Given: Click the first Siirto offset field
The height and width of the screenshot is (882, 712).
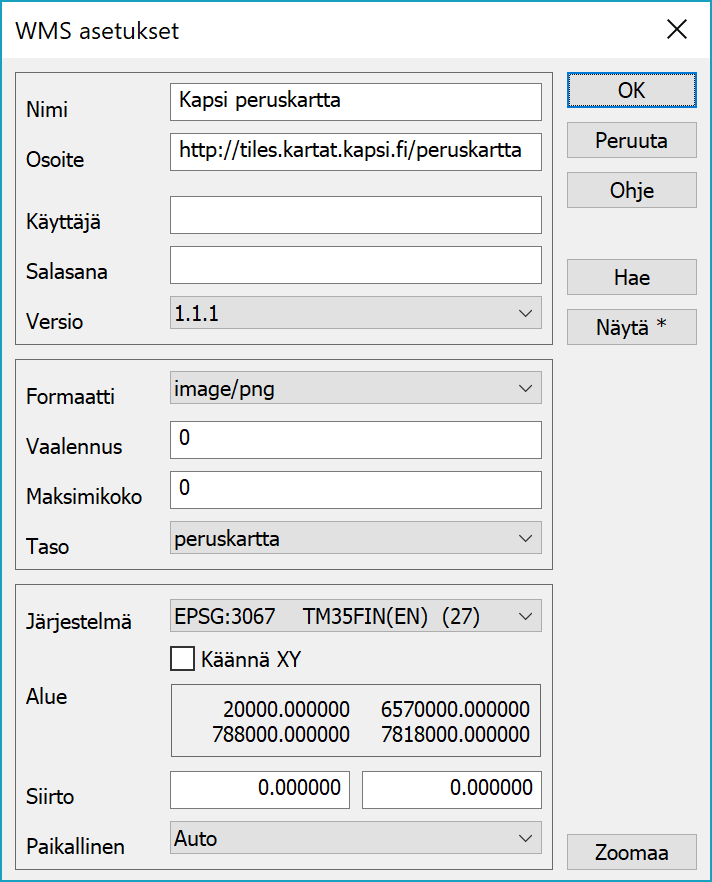Looking at the screenshot, I should pyautogui.click(x=260, y=789).
